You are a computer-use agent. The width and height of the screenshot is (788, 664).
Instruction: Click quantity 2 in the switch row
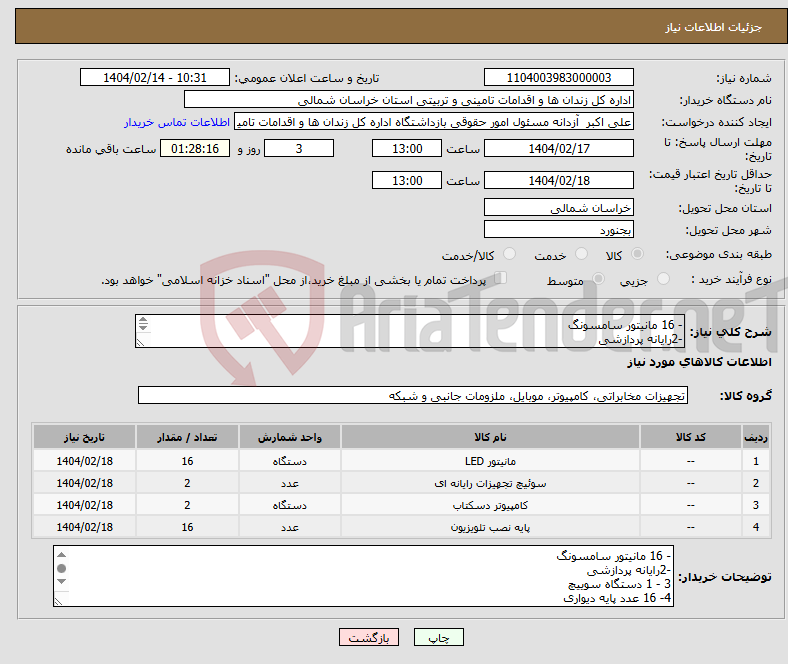187,483
